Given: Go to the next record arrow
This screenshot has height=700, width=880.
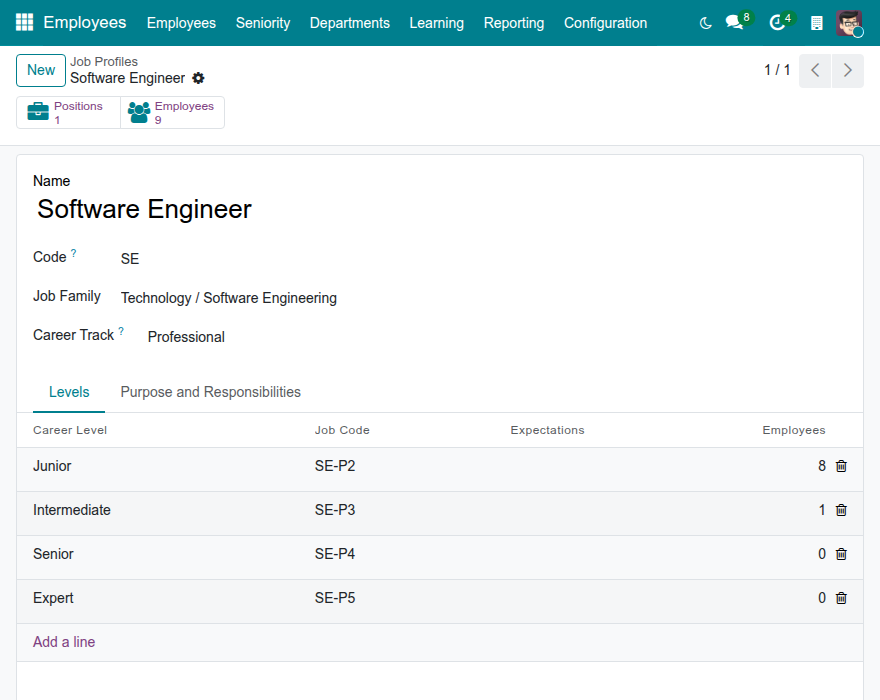Looking at the screenshot, I should 847,71.
